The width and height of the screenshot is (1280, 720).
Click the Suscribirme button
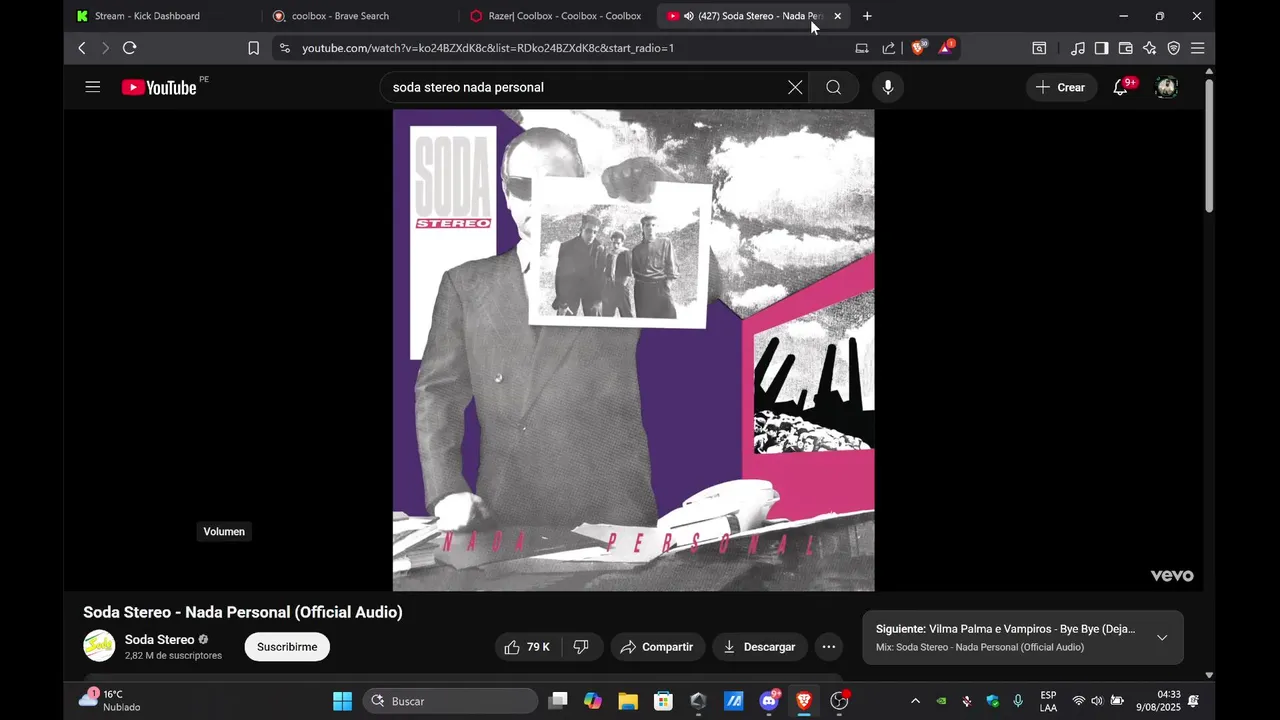[287, 647]
